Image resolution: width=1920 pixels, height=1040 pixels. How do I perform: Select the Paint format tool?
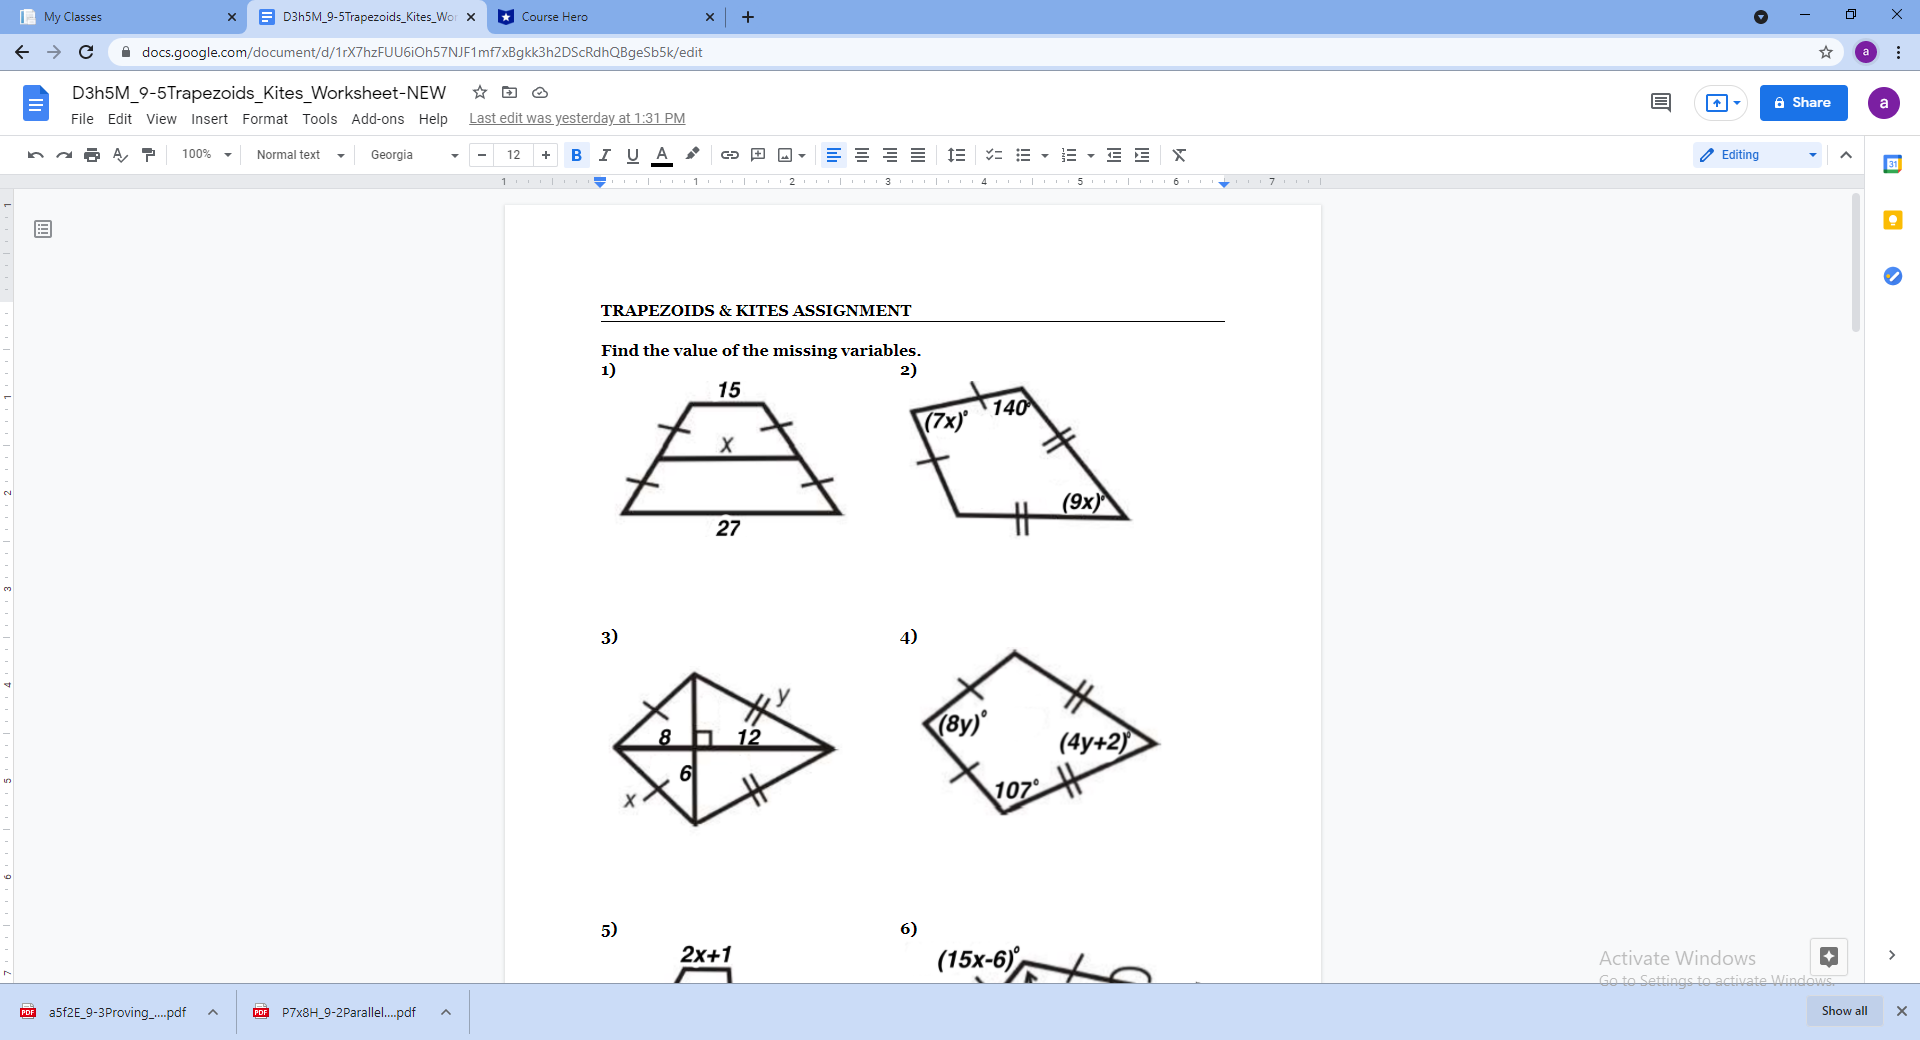tap(148, 155)
